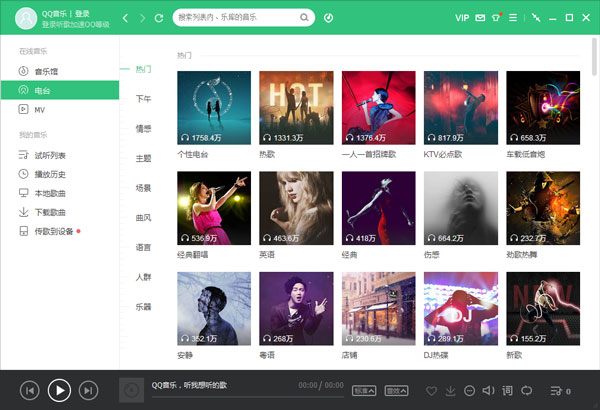Open the 新歌 station thumbnail
The height and width of the screenshot is (410, 600).
[x=543, y=309]
